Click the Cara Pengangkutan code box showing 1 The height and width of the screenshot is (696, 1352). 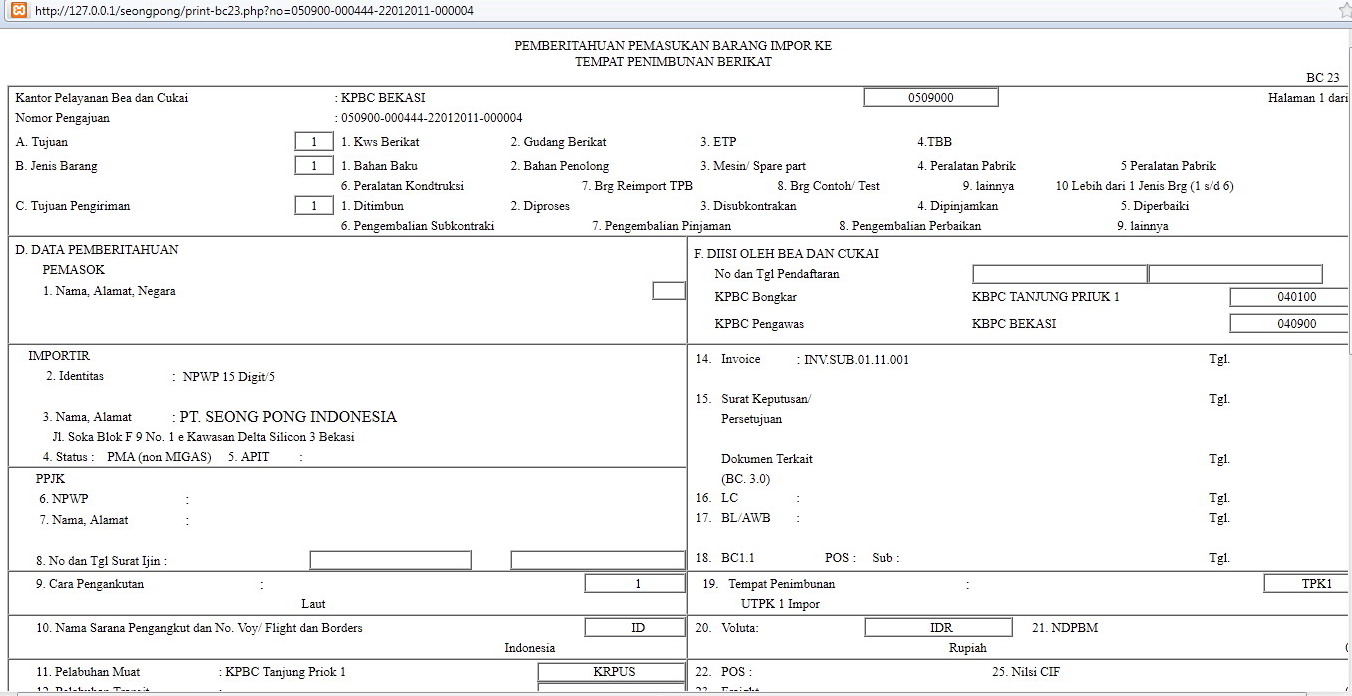[635, 583]
